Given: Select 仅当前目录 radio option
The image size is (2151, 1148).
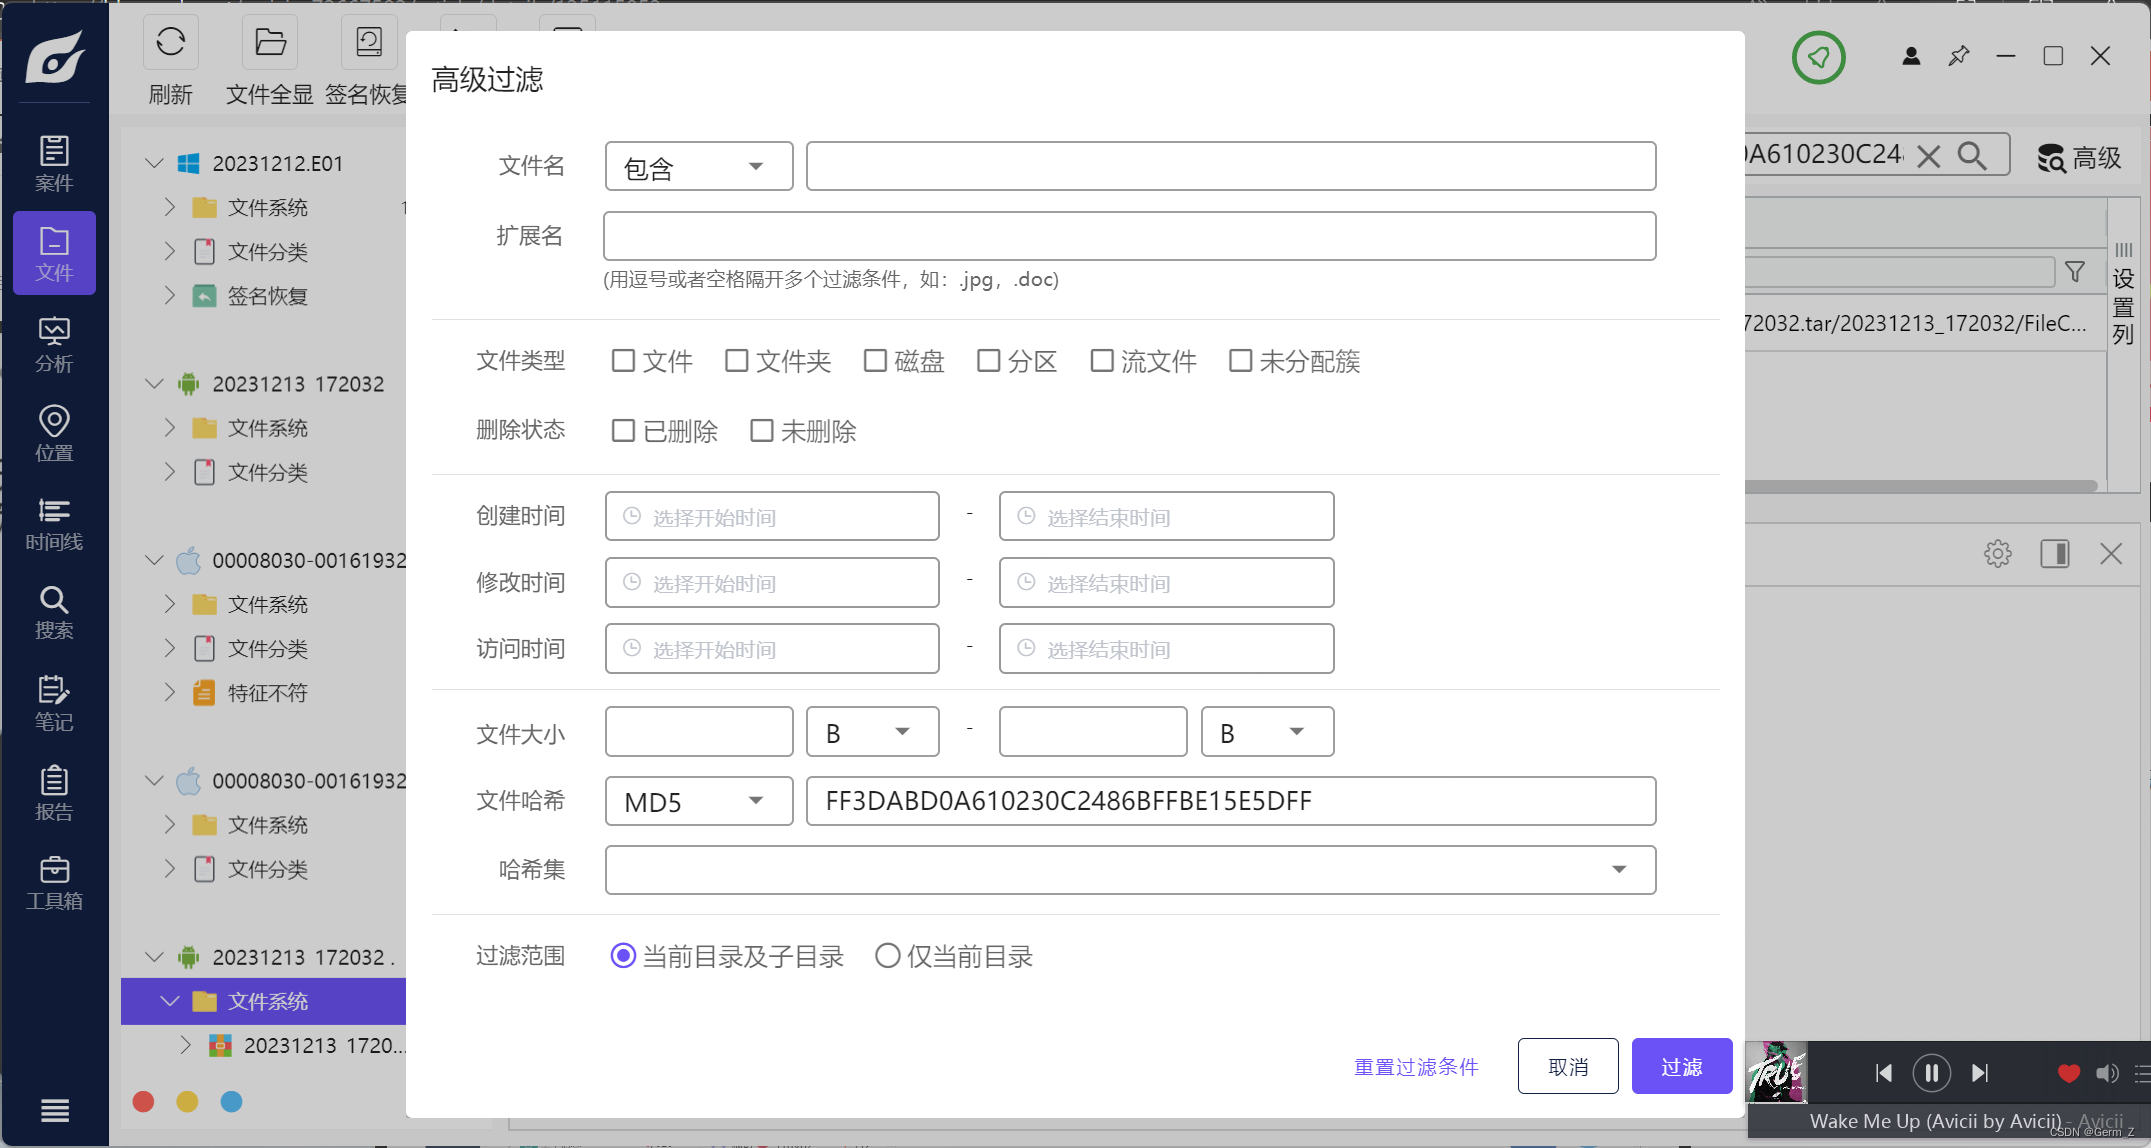Looking at the screenshot, I should [x=887, y=956].
